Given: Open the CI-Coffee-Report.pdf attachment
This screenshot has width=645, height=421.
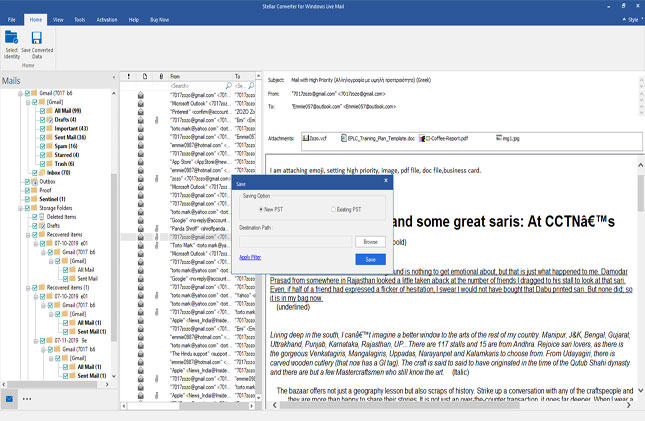Looking at the screenshot, I should [x=443, y=138].
